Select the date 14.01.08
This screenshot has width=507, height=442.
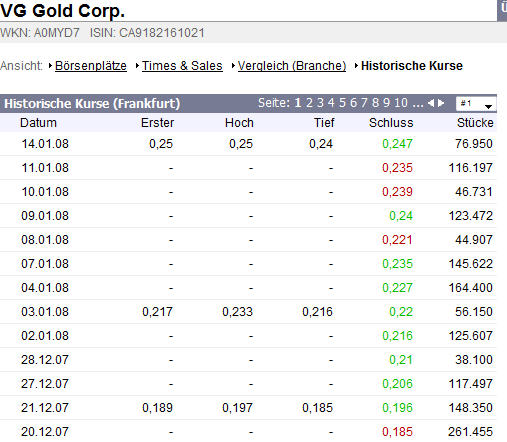45,144
